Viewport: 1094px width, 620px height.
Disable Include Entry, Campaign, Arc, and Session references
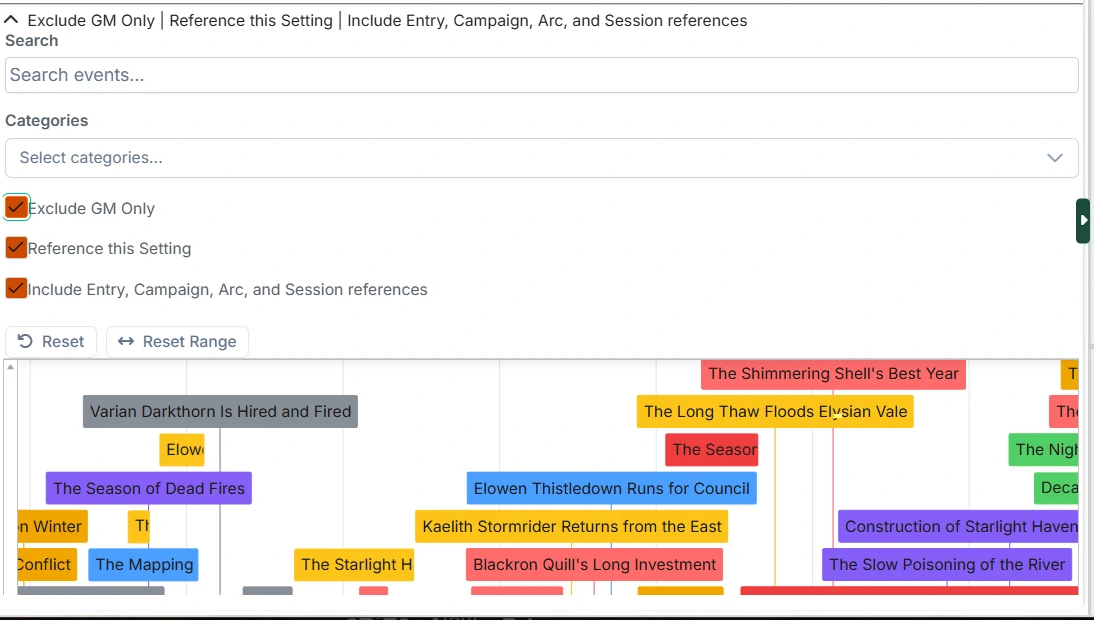click(16, 288)
